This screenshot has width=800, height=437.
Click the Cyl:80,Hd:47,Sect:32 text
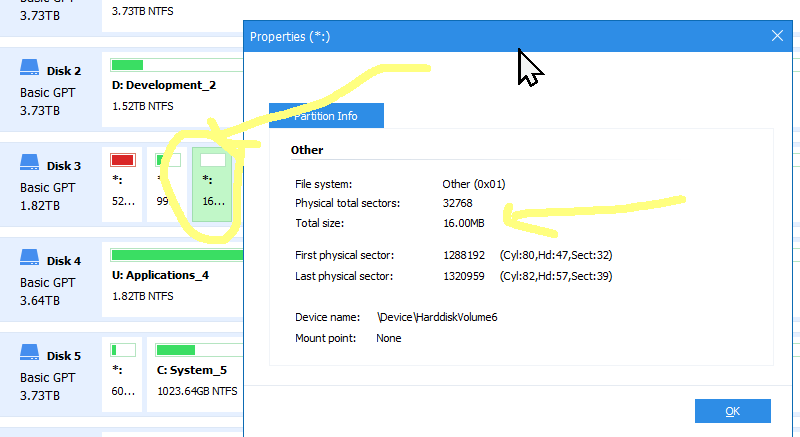[556, 255]
